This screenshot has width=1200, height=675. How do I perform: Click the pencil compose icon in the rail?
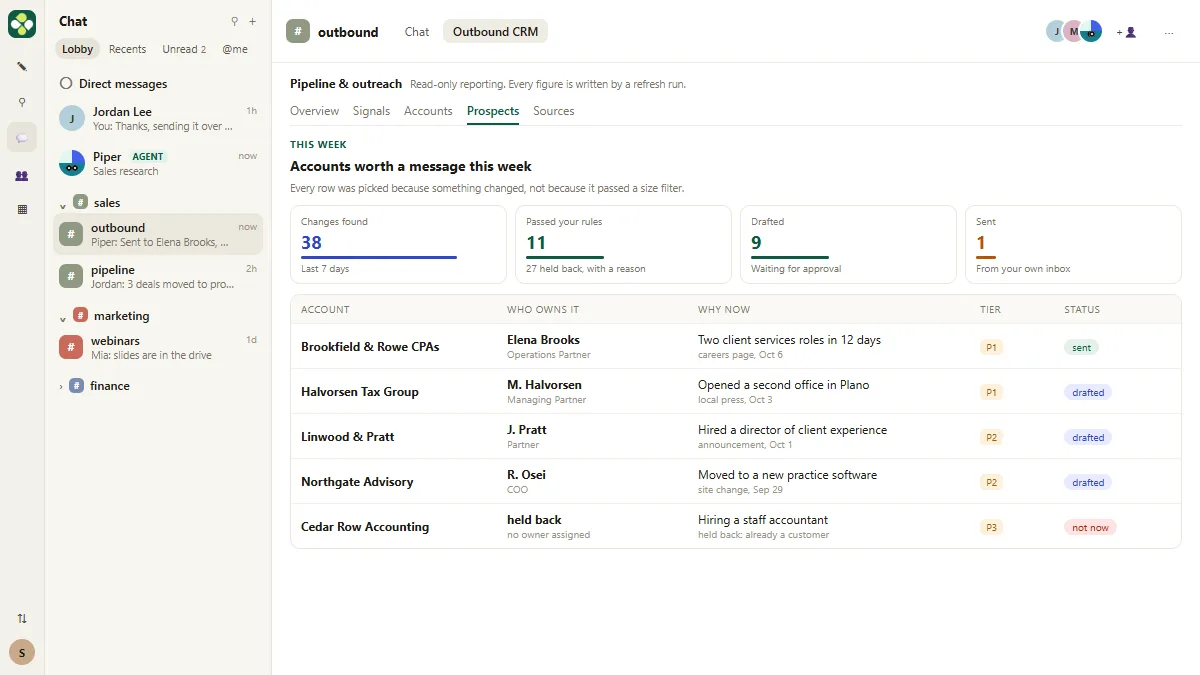(x=22, y=66)
